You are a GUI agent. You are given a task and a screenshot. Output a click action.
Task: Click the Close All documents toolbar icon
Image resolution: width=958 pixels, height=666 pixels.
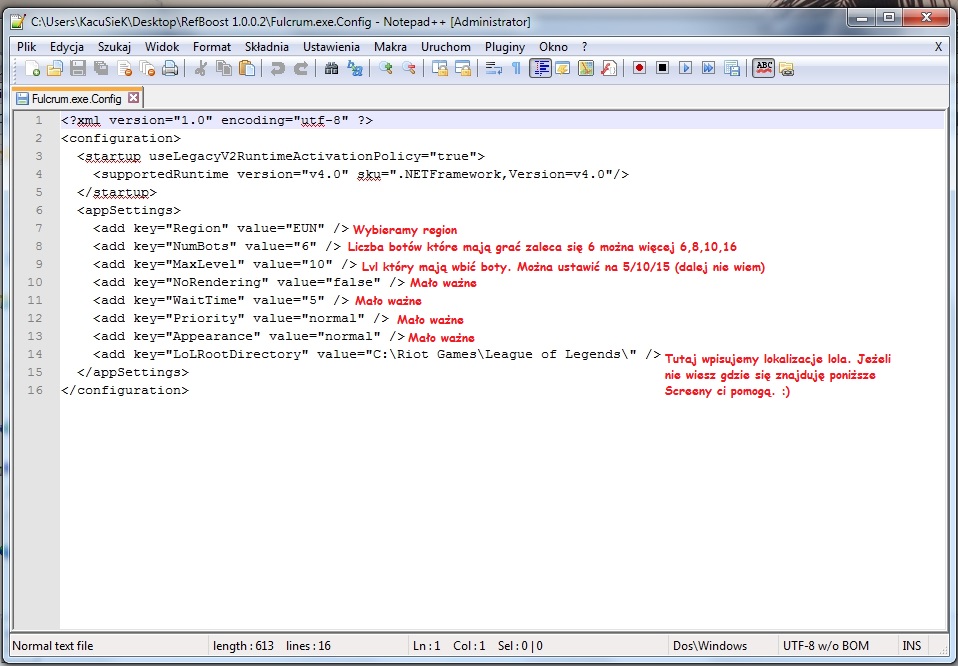tap(147, 68)
